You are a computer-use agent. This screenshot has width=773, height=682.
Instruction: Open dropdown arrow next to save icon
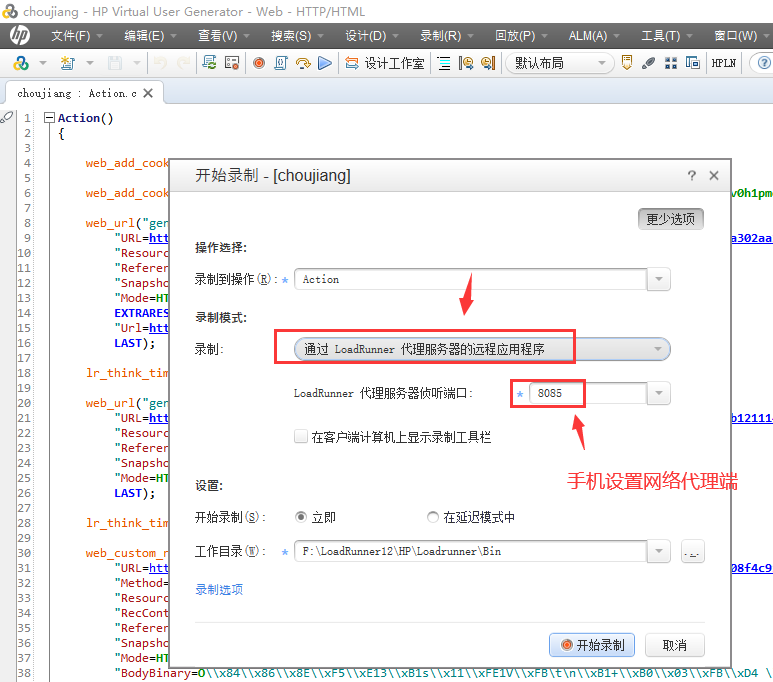point(137,63)
